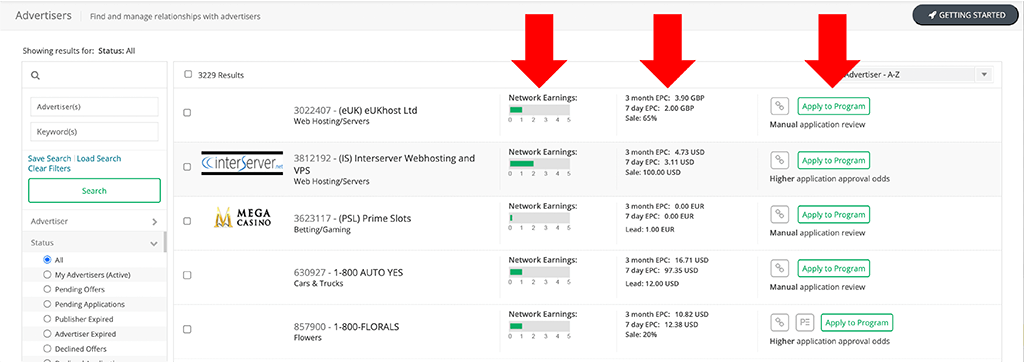Click the link icon for 1-800 AUTO YES
Viewport: 1024px width, 363px height.
pyautogui.click(x=779, y=268)
